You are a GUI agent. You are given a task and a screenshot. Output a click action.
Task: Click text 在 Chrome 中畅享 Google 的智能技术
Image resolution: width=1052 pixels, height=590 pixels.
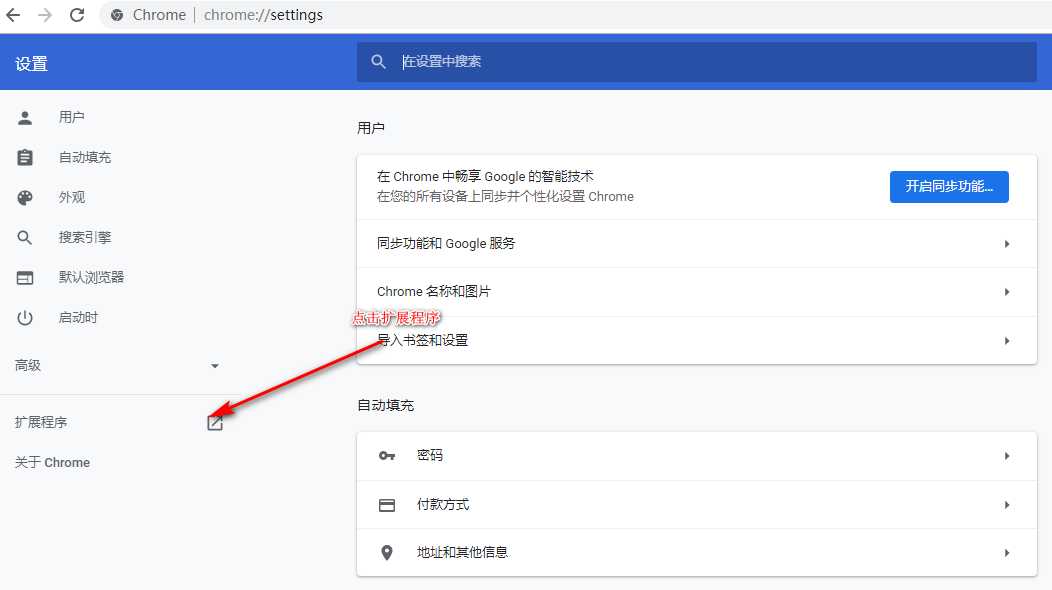pos(485,177)
